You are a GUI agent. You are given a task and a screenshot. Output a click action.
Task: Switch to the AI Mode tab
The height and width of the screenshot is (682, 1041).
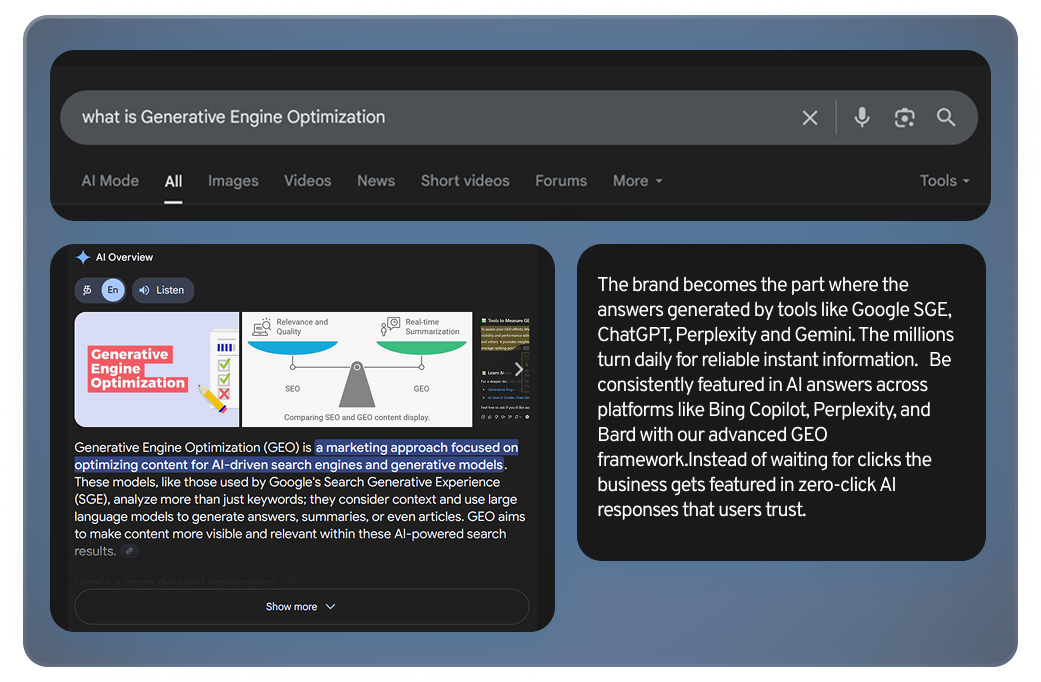pos(110,181)
